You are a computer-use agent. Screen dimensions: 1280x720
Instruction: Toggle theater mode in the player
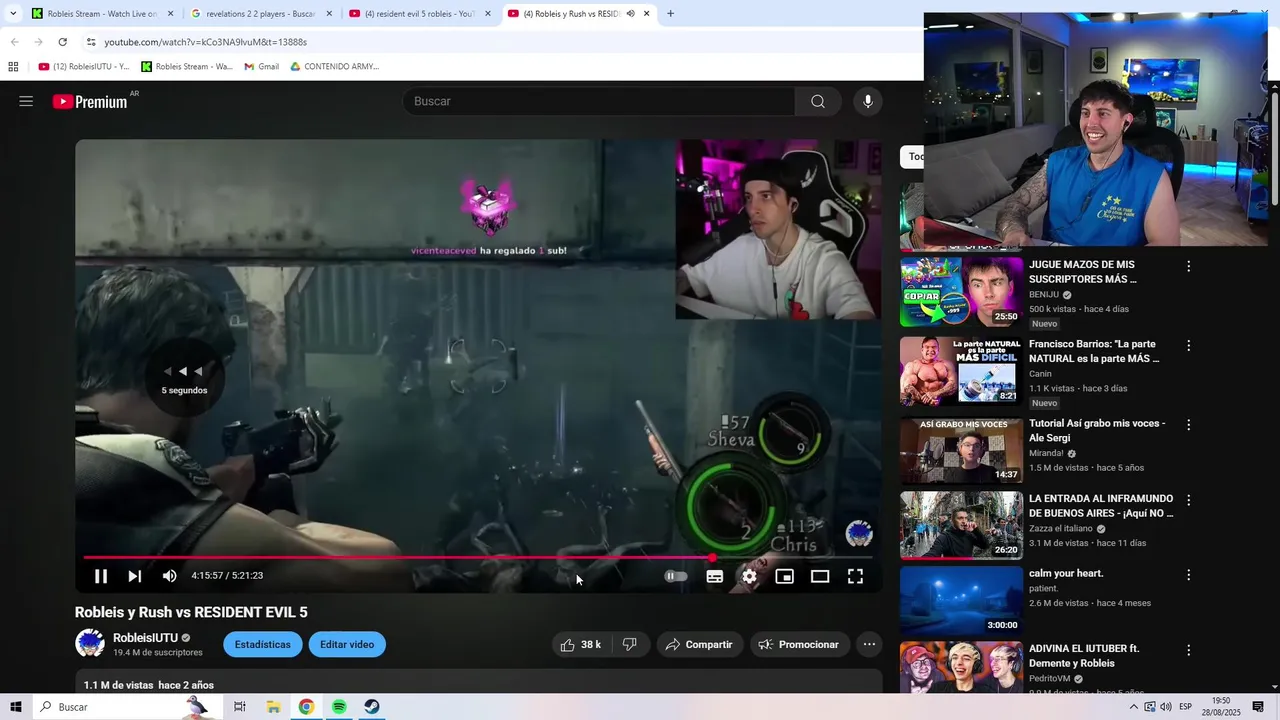click(820, 576)
